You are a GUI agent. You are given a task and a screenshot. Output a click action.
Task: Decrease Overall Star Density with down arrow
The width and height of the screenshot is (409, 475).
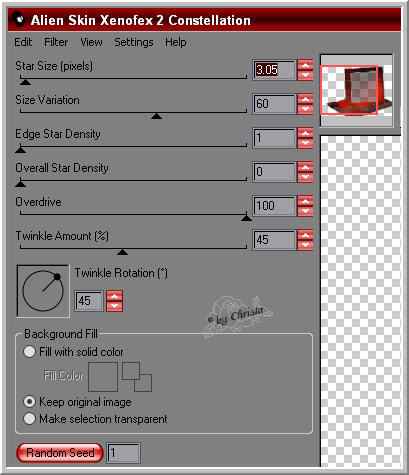[305, 177]
